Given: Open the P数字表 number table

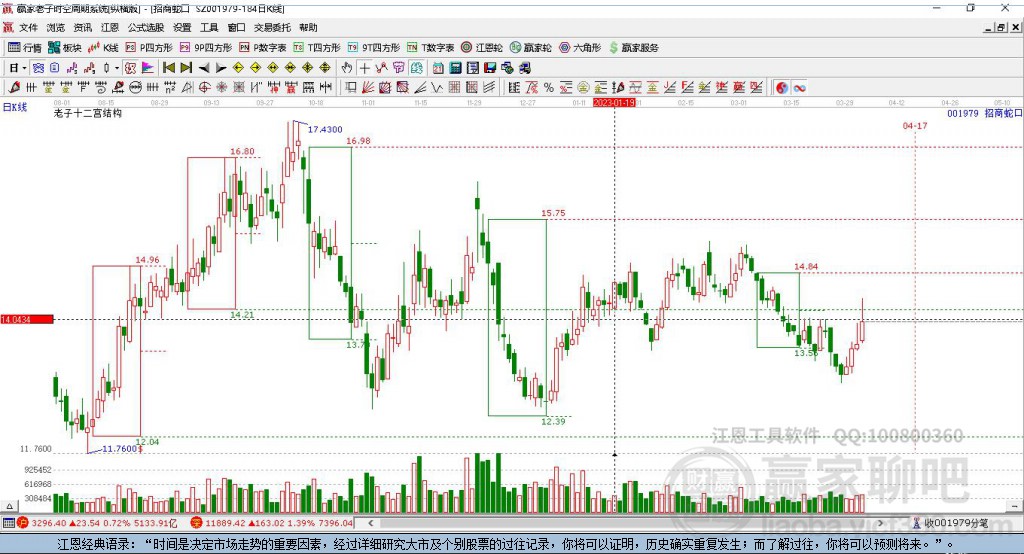Looking at the screenshot, I should (263, 48).
